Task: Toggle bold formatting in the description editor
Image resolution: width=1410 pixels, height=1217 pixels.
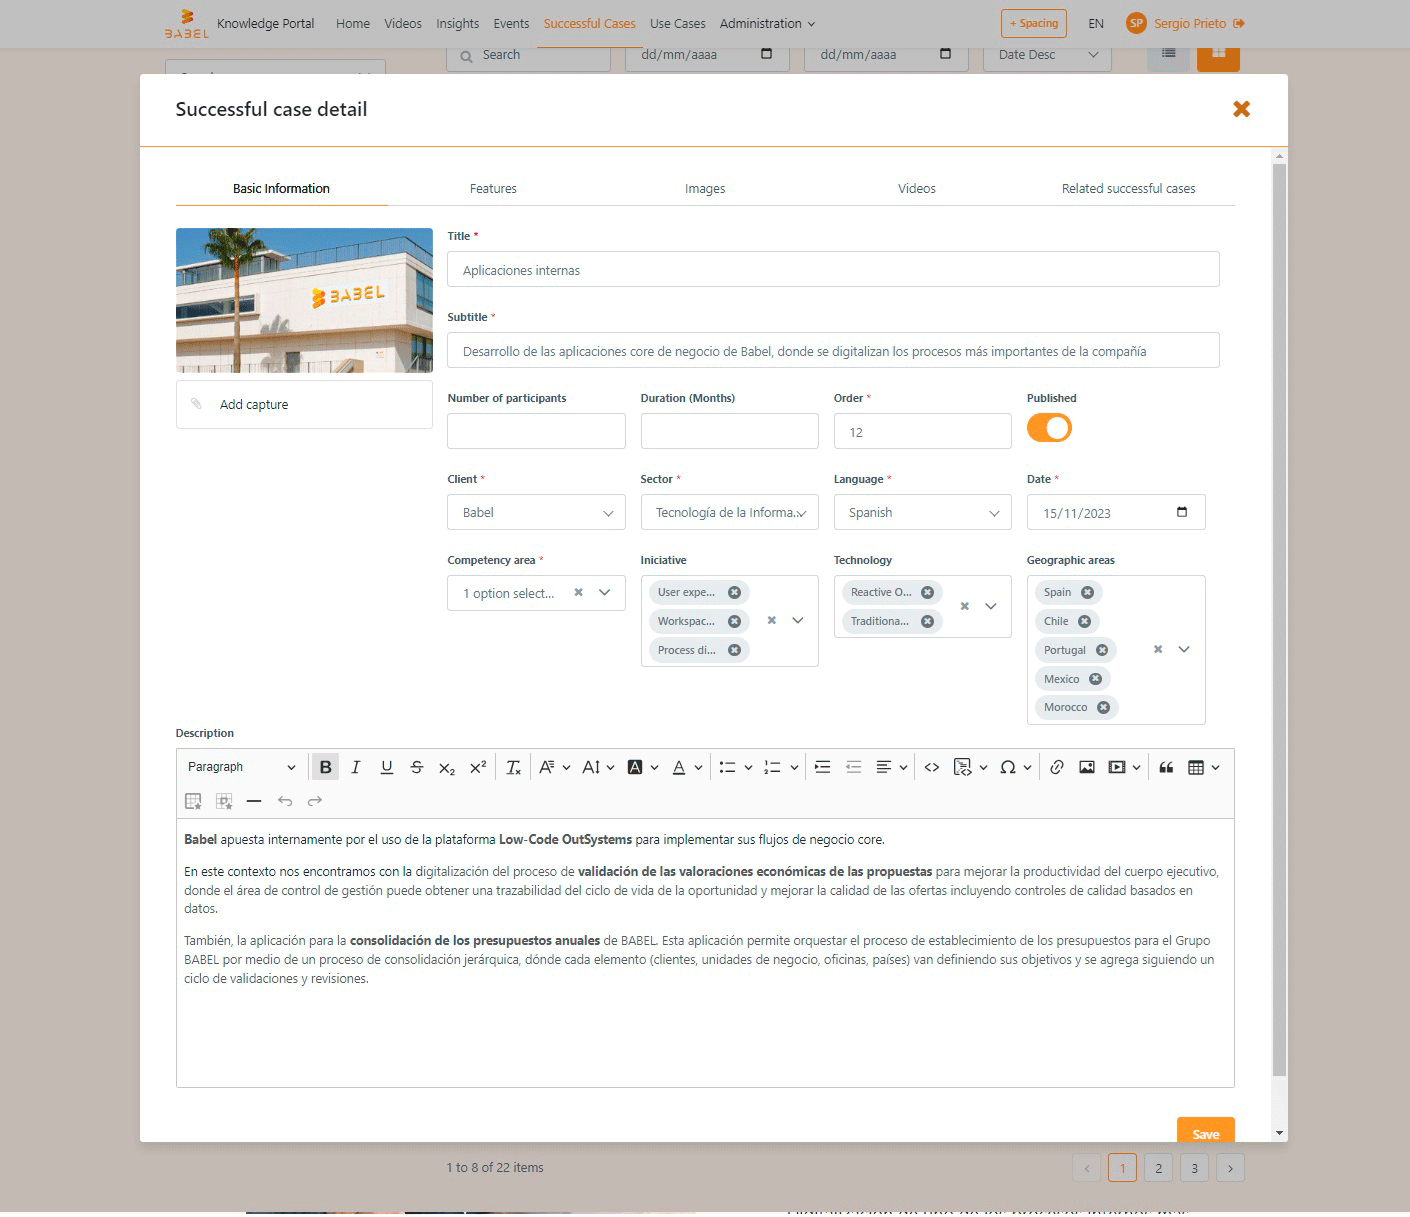Action: (x=325, y=767)
